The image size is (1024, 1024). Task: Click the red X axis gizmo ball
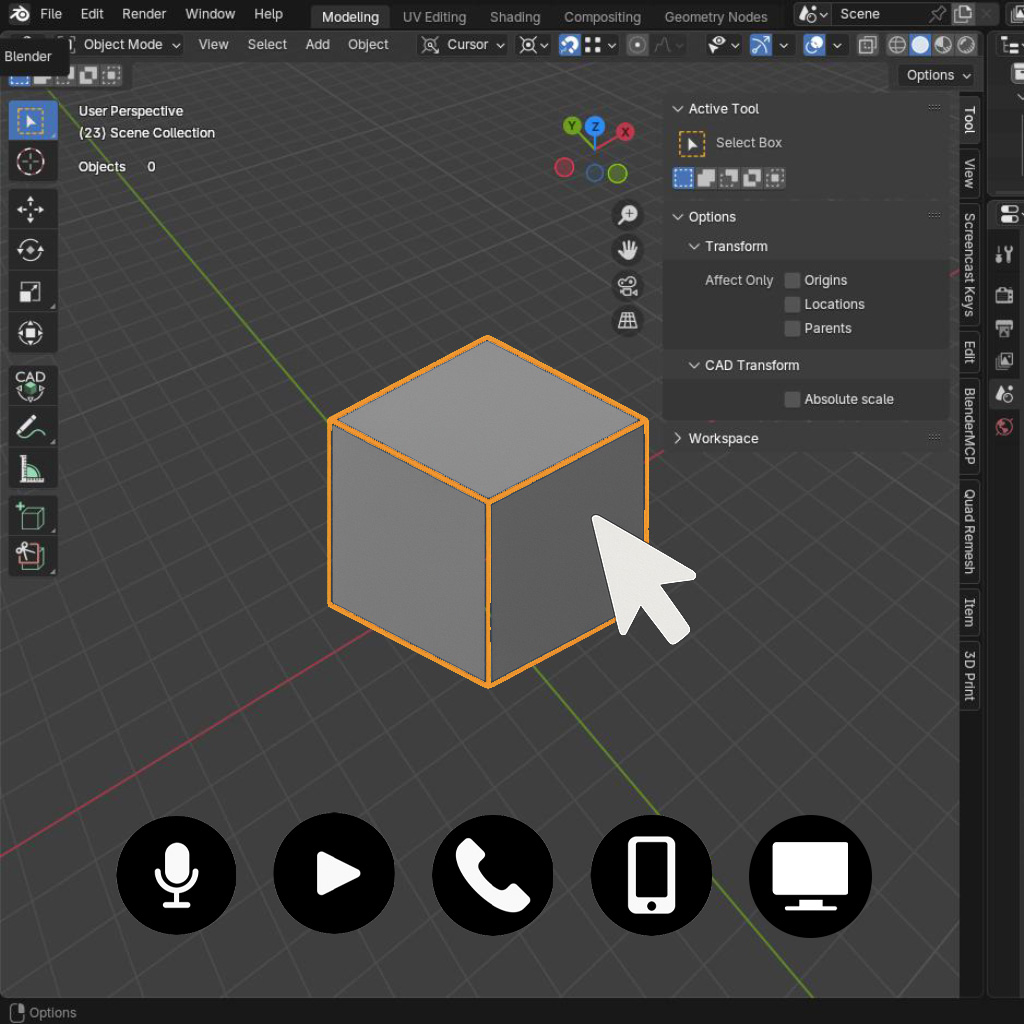point(625,132)
